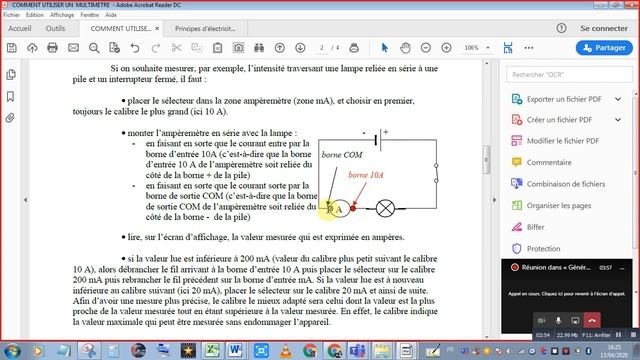
Task: Click the Rechercher "OCR" search field
Action: (569, 75)
